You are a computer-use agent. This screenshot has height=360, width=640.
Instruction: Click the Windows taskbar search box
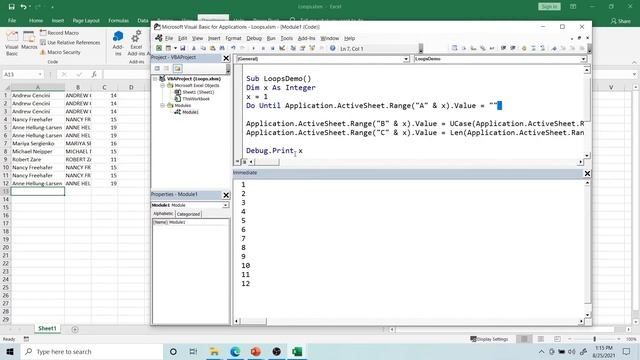[91, 351]
